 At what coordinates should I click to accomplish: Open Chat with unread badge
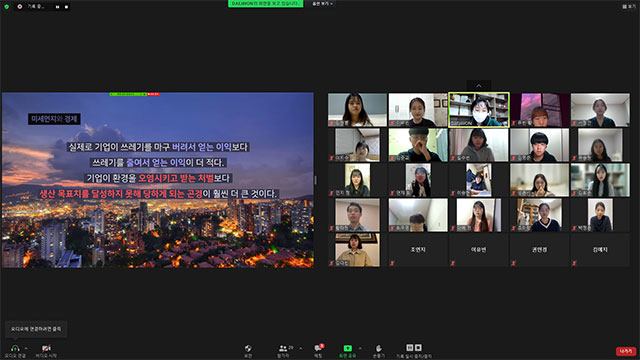click(318, 348)
